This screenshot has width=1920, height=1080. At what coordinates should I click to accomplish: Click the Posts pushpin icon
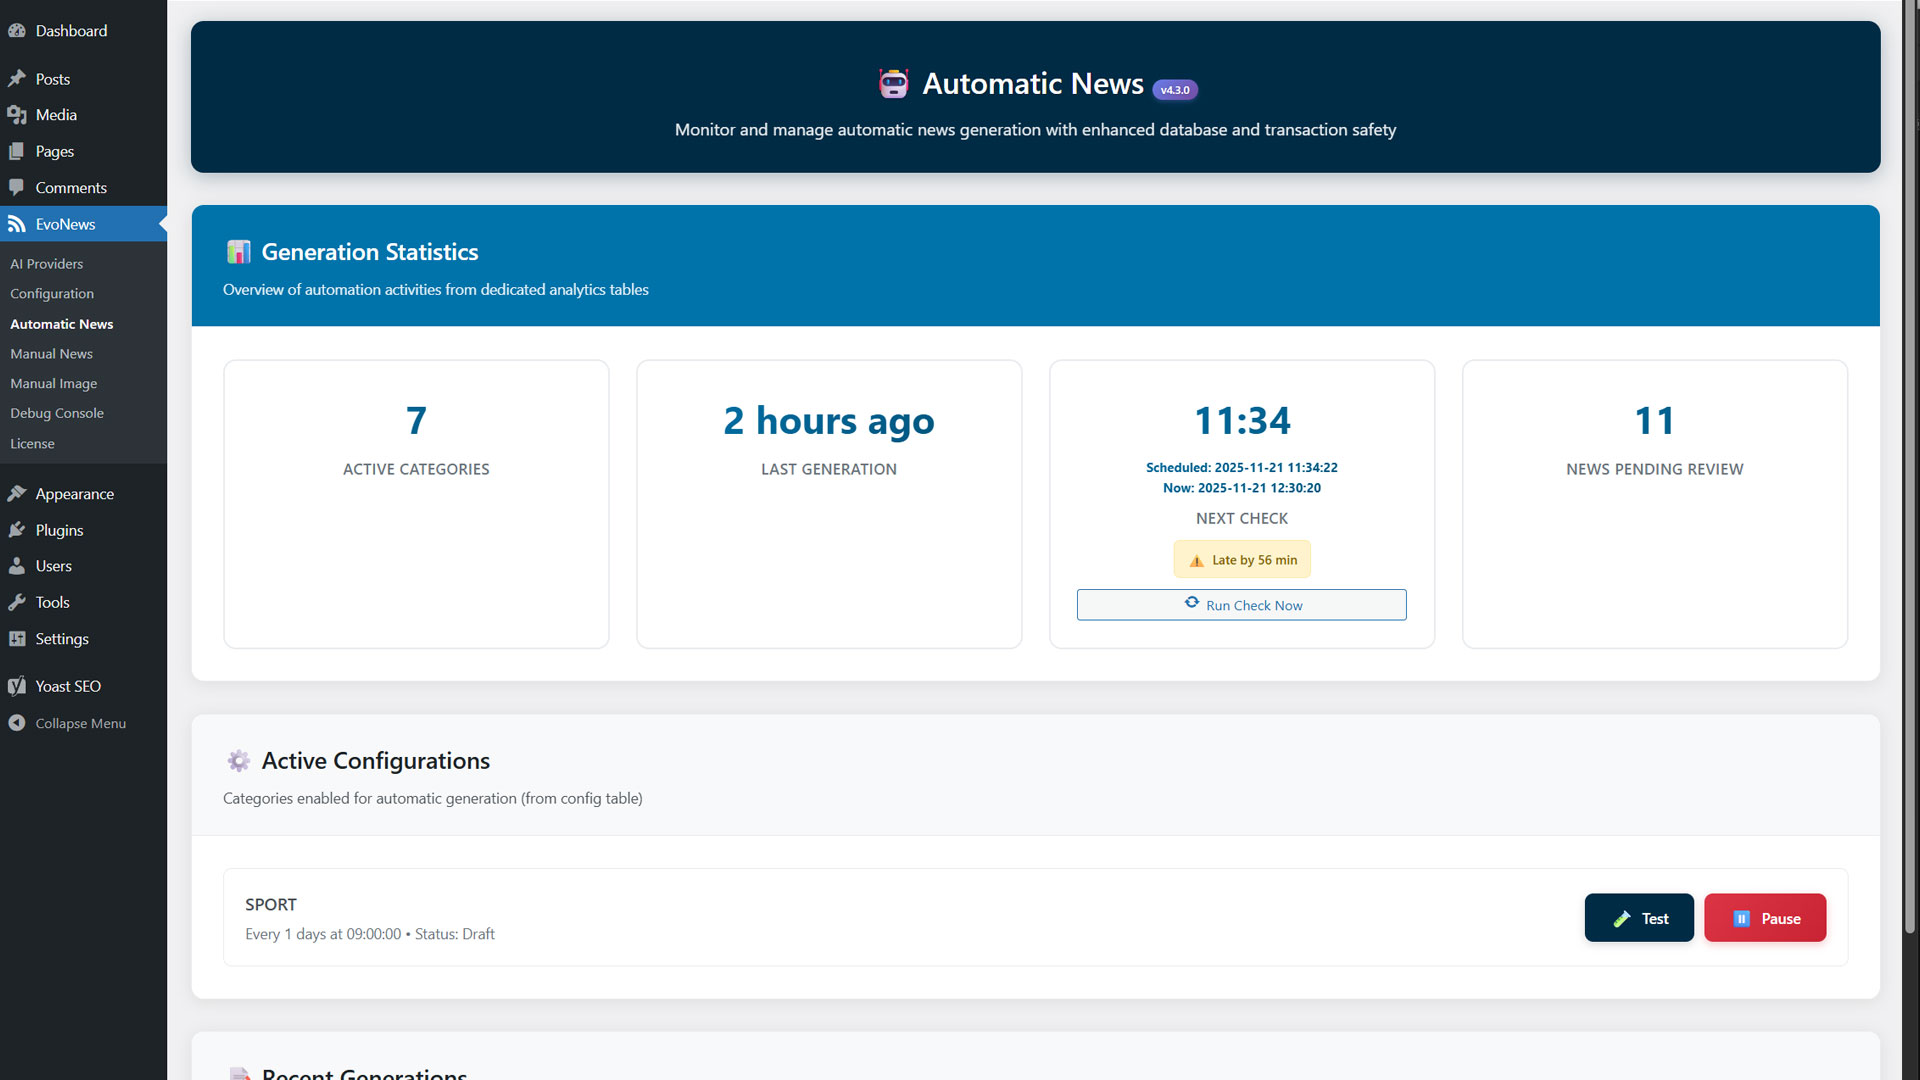pos(17,79)
